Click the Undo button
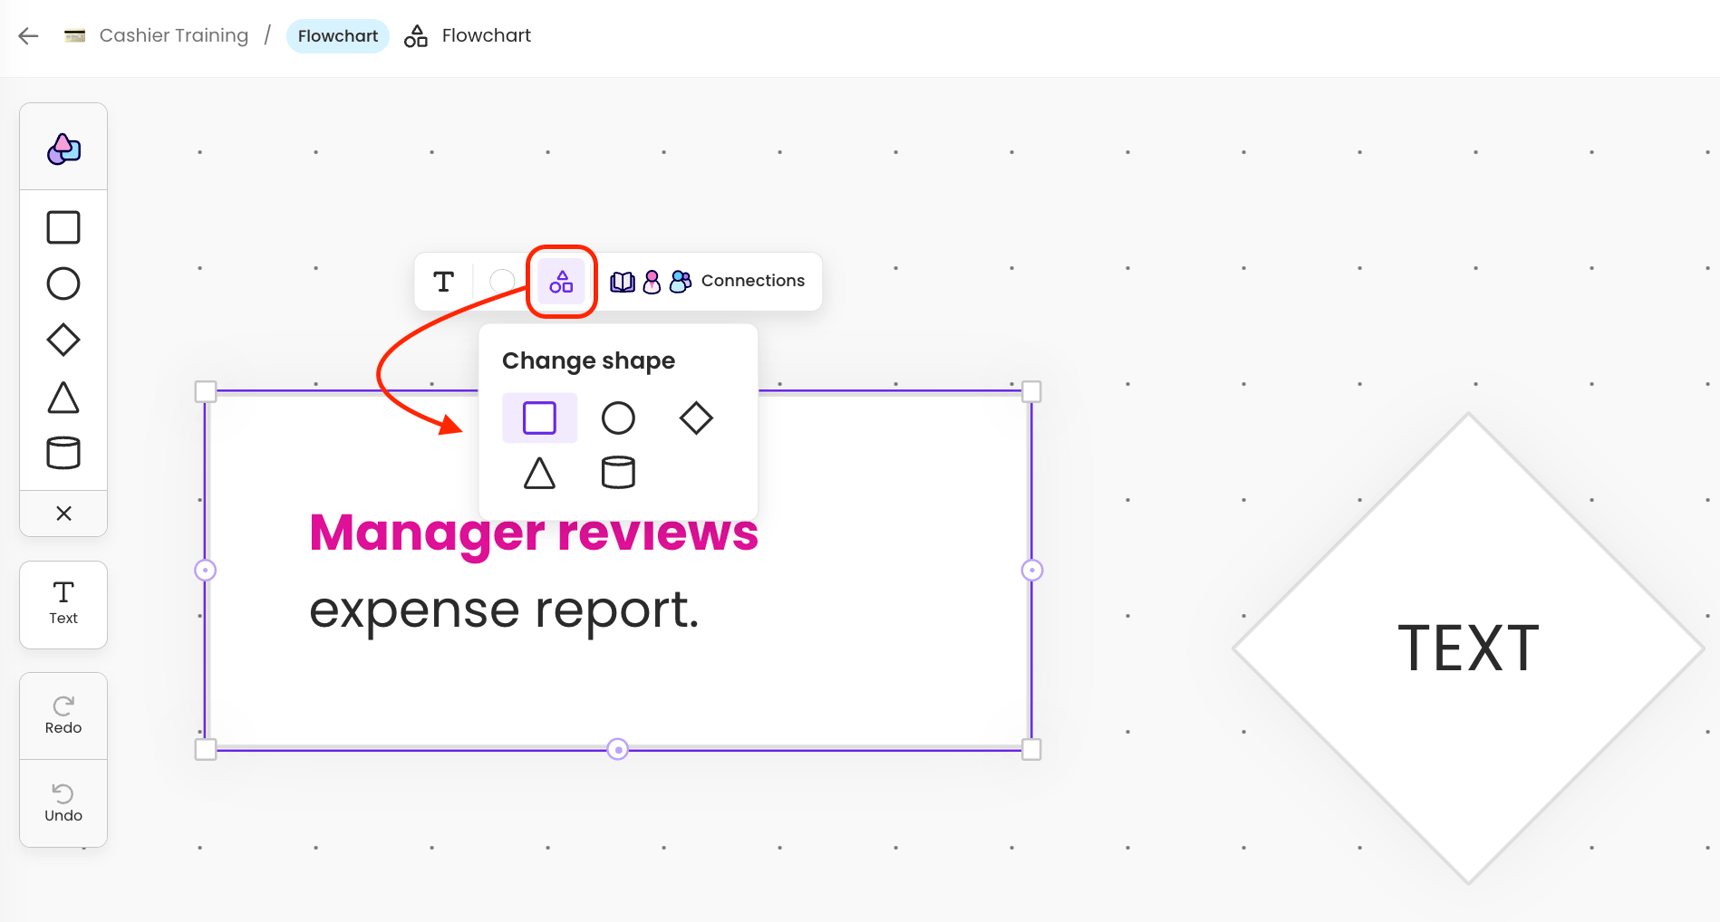This screenshot has height=922, width=1720. tap(63, 803)
